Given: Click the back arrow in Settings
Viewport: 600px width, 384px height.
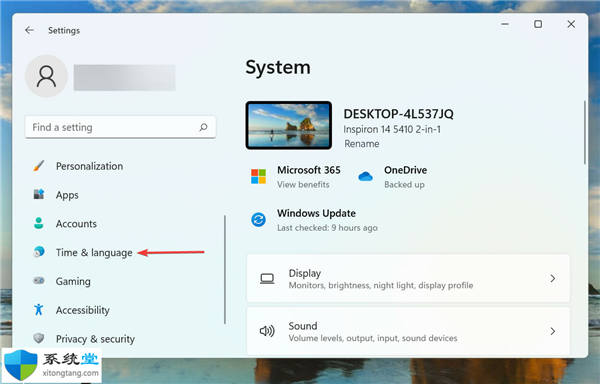Looking at the screenshot, I should pos(29,30).
